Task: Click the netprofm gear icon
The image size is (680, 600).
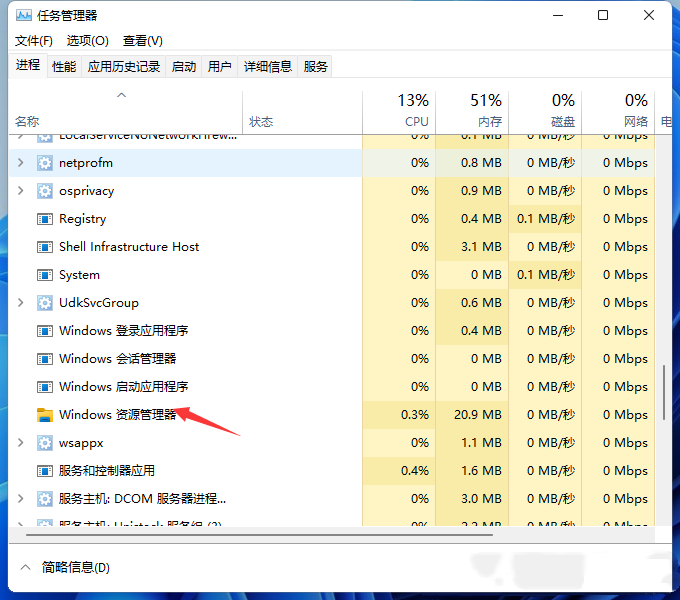Action: [45, 163]
